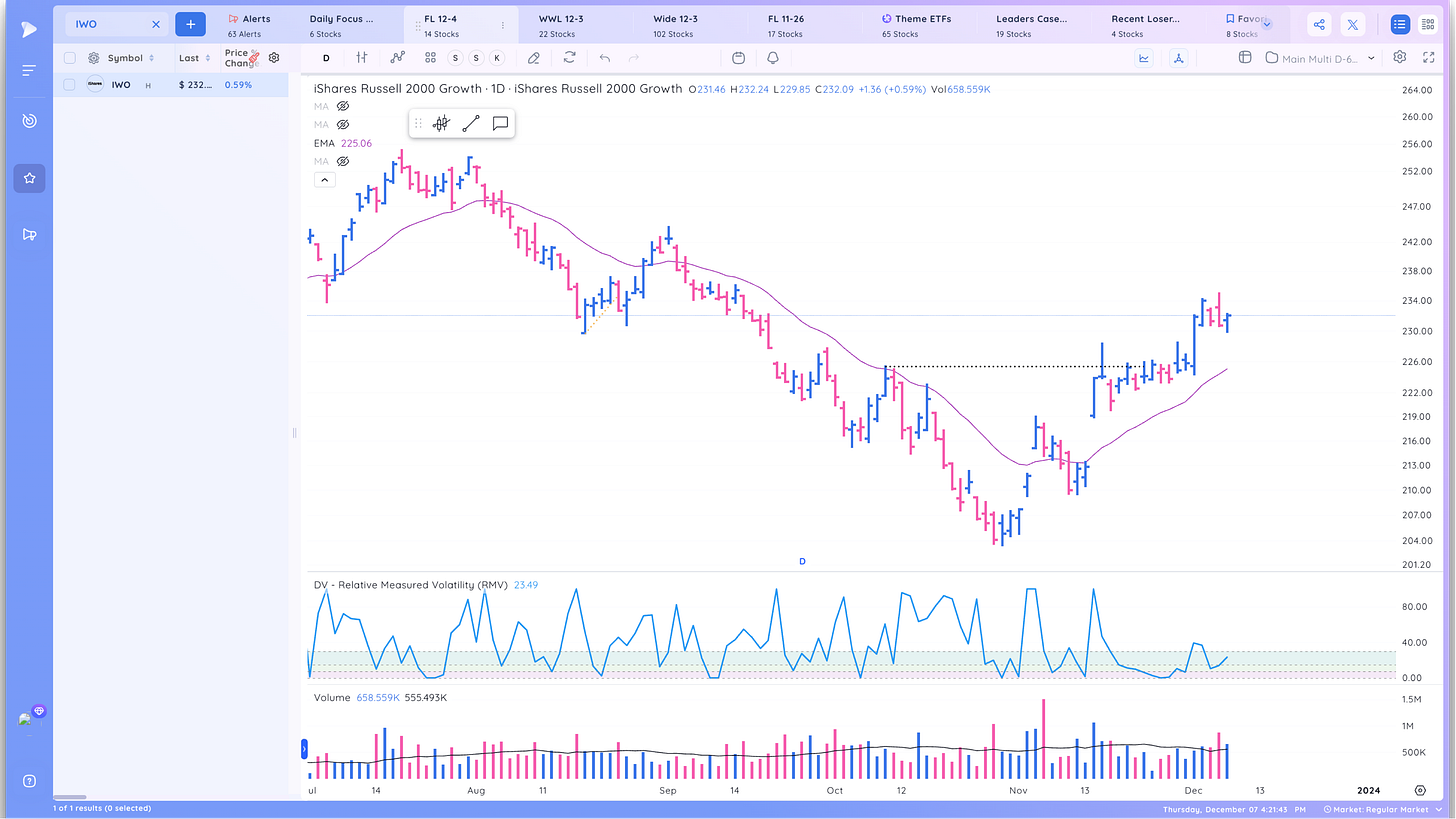Open the indicators icon in chart toolbar
Viewport: 1456px width, 819px height.
click(398, 58)
